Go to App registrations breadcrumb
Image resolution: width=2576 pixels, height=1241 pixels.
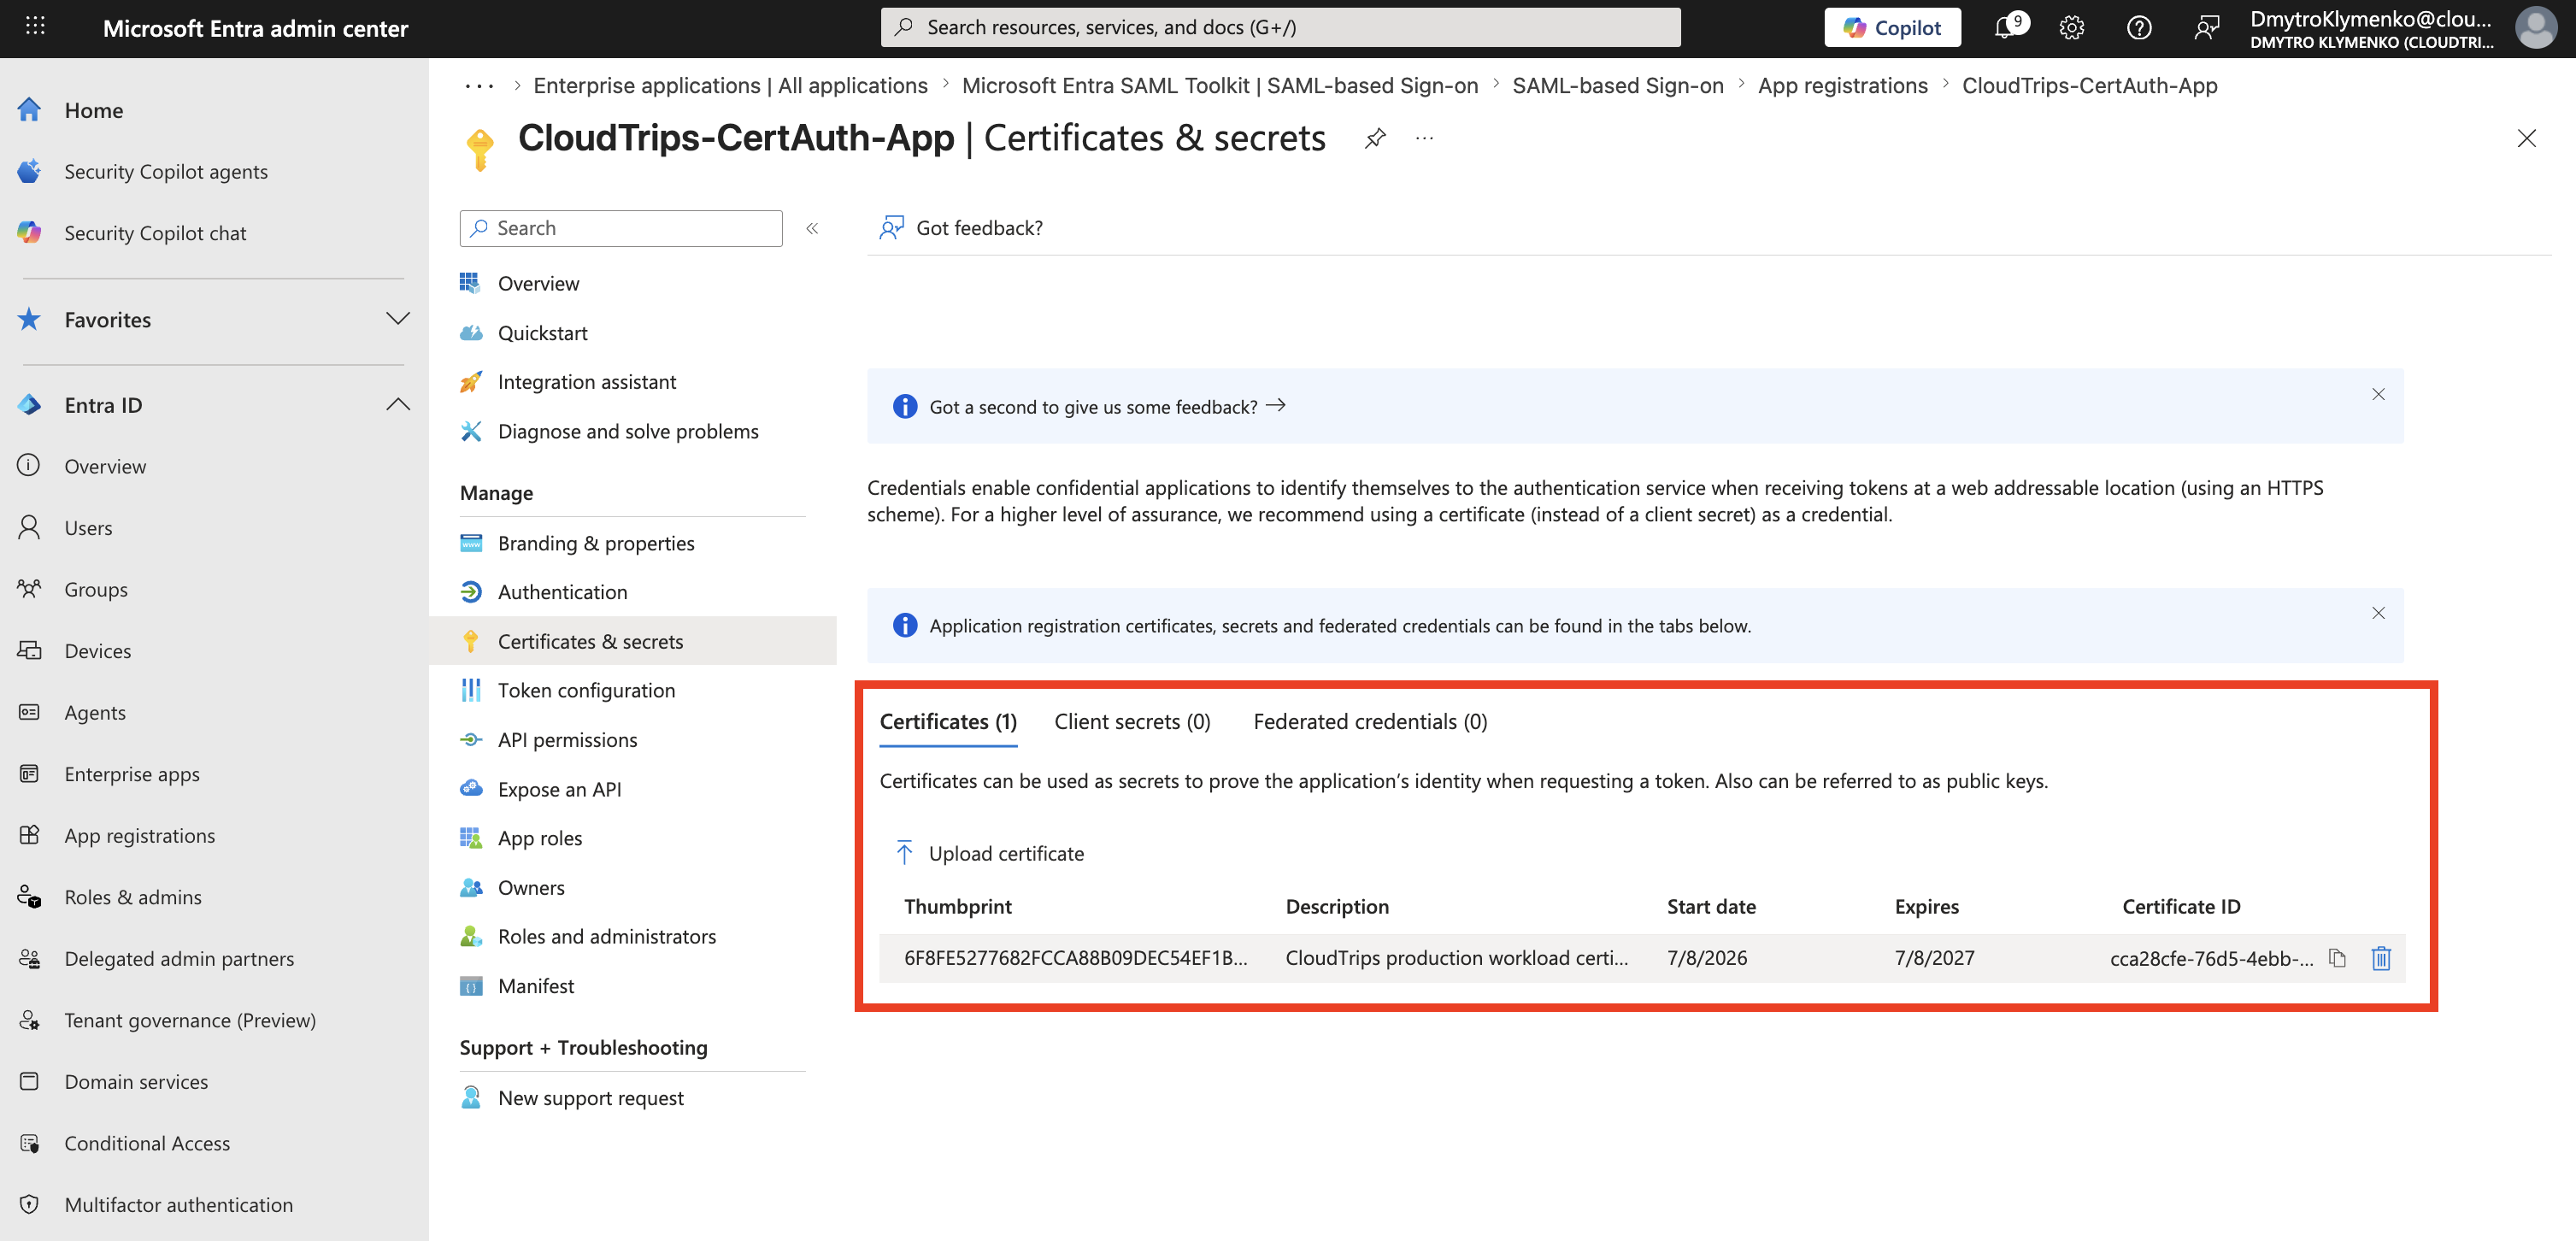[1842, 86]
